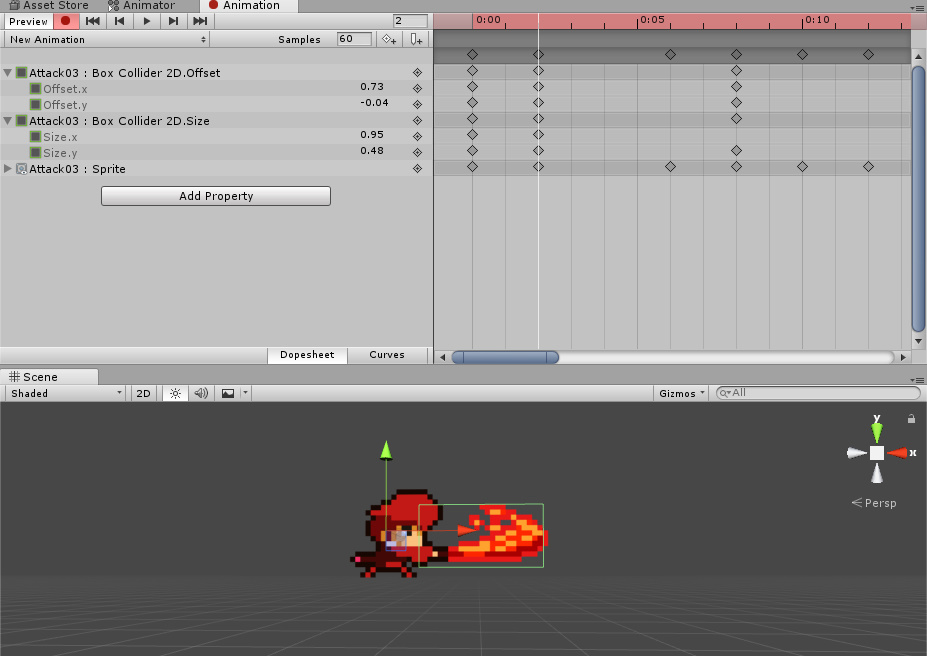Click keyframe menu diamond for Offset.x
This screenshot has height=656, width=927.
(417, 89)
